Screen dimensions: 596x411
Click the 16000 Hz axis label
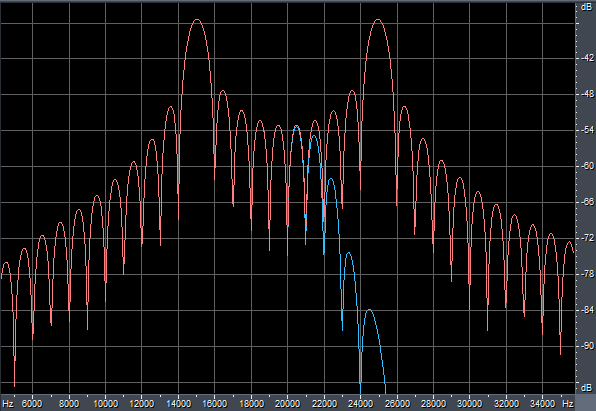215,403
